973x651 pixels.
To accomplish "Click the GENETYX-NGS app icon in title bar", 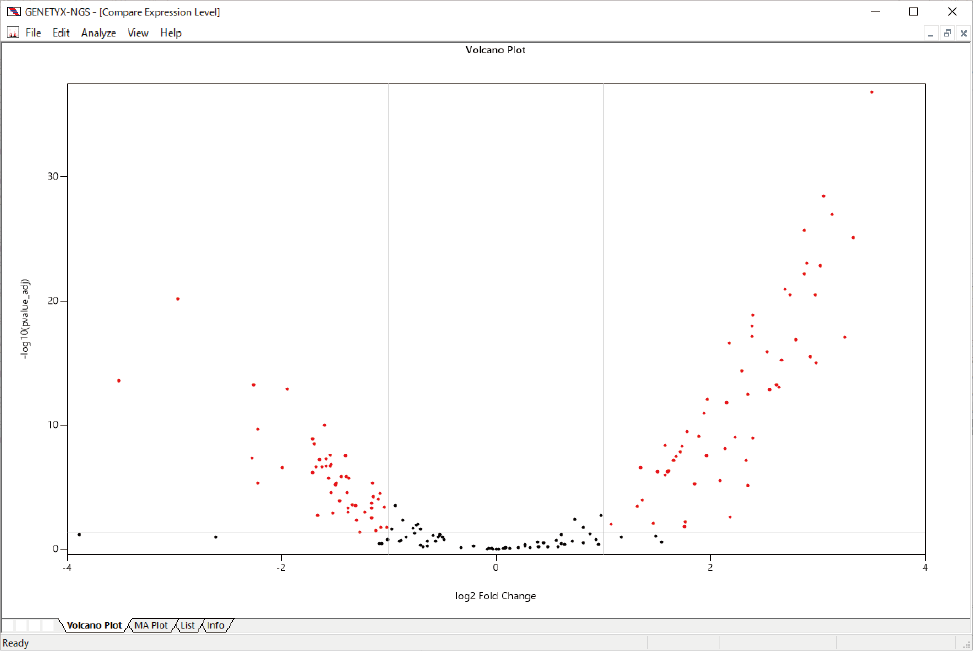I will (13, 12).
